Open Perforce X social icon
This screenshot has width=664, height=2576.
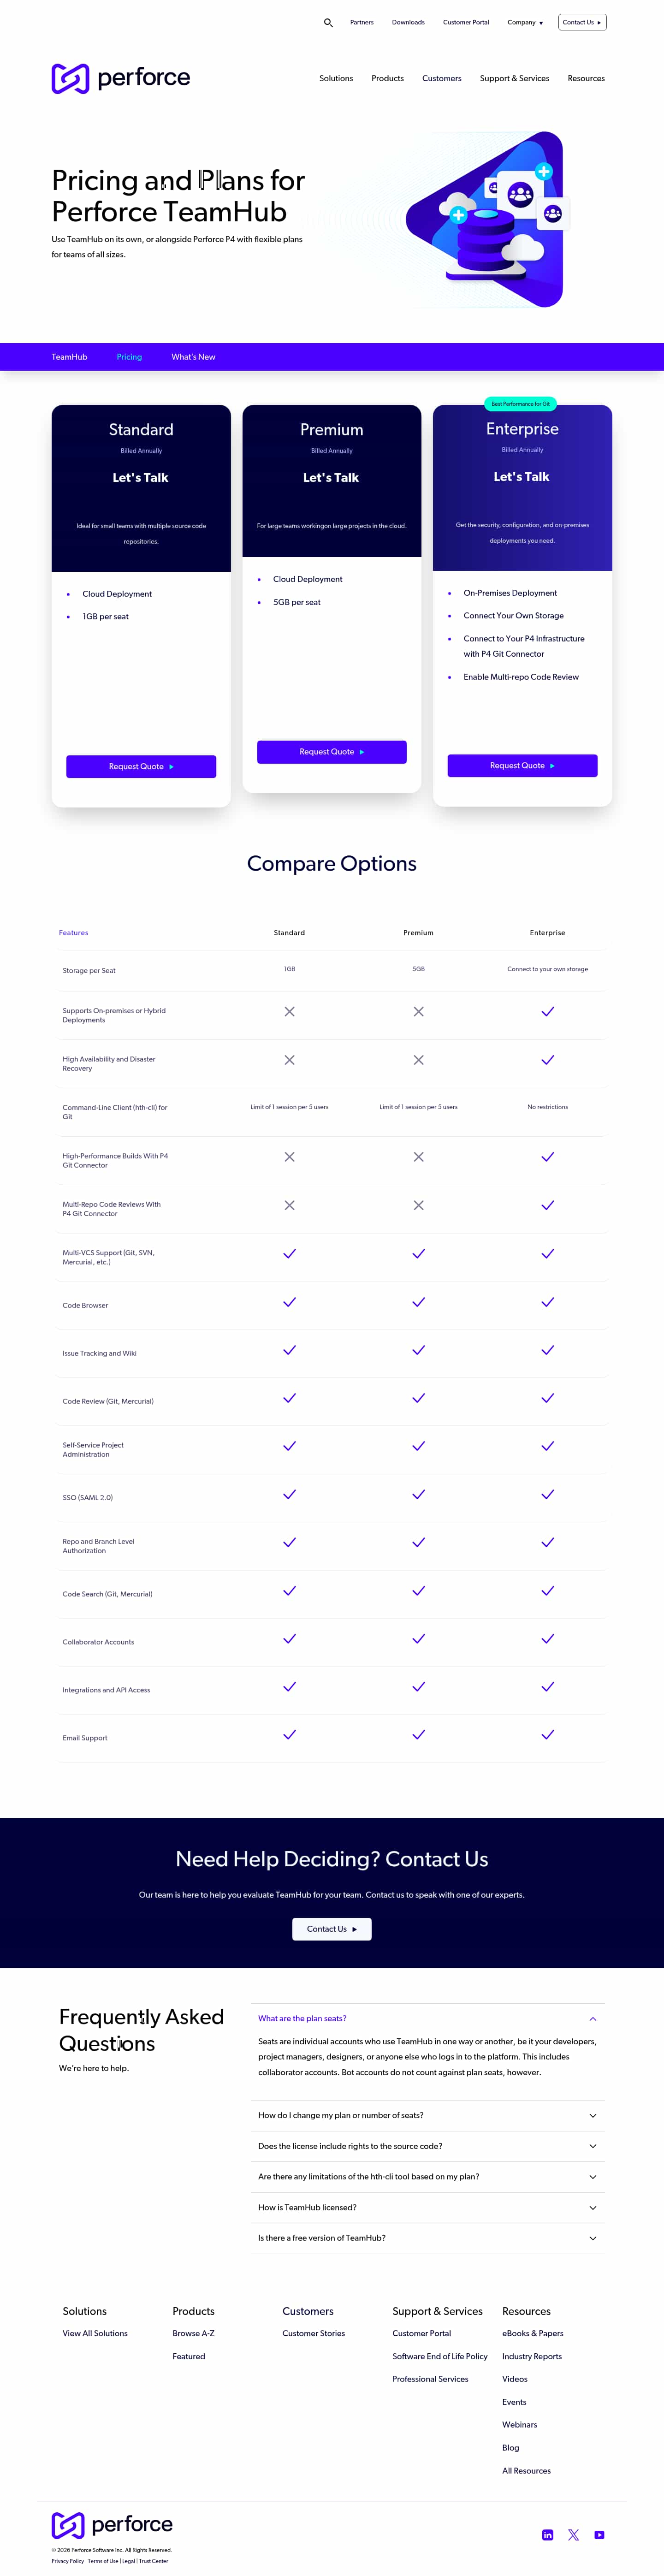coord(573,2534)
